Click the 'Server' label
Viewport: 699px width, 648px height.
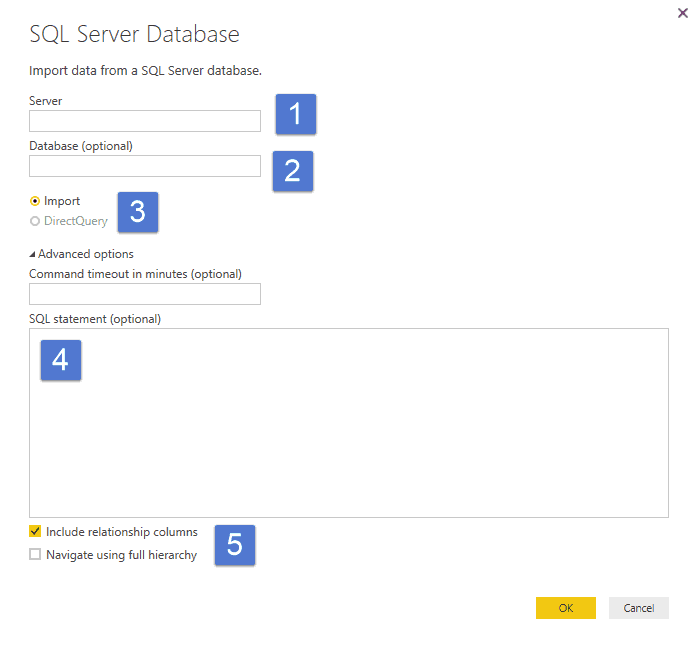point(45,101)
